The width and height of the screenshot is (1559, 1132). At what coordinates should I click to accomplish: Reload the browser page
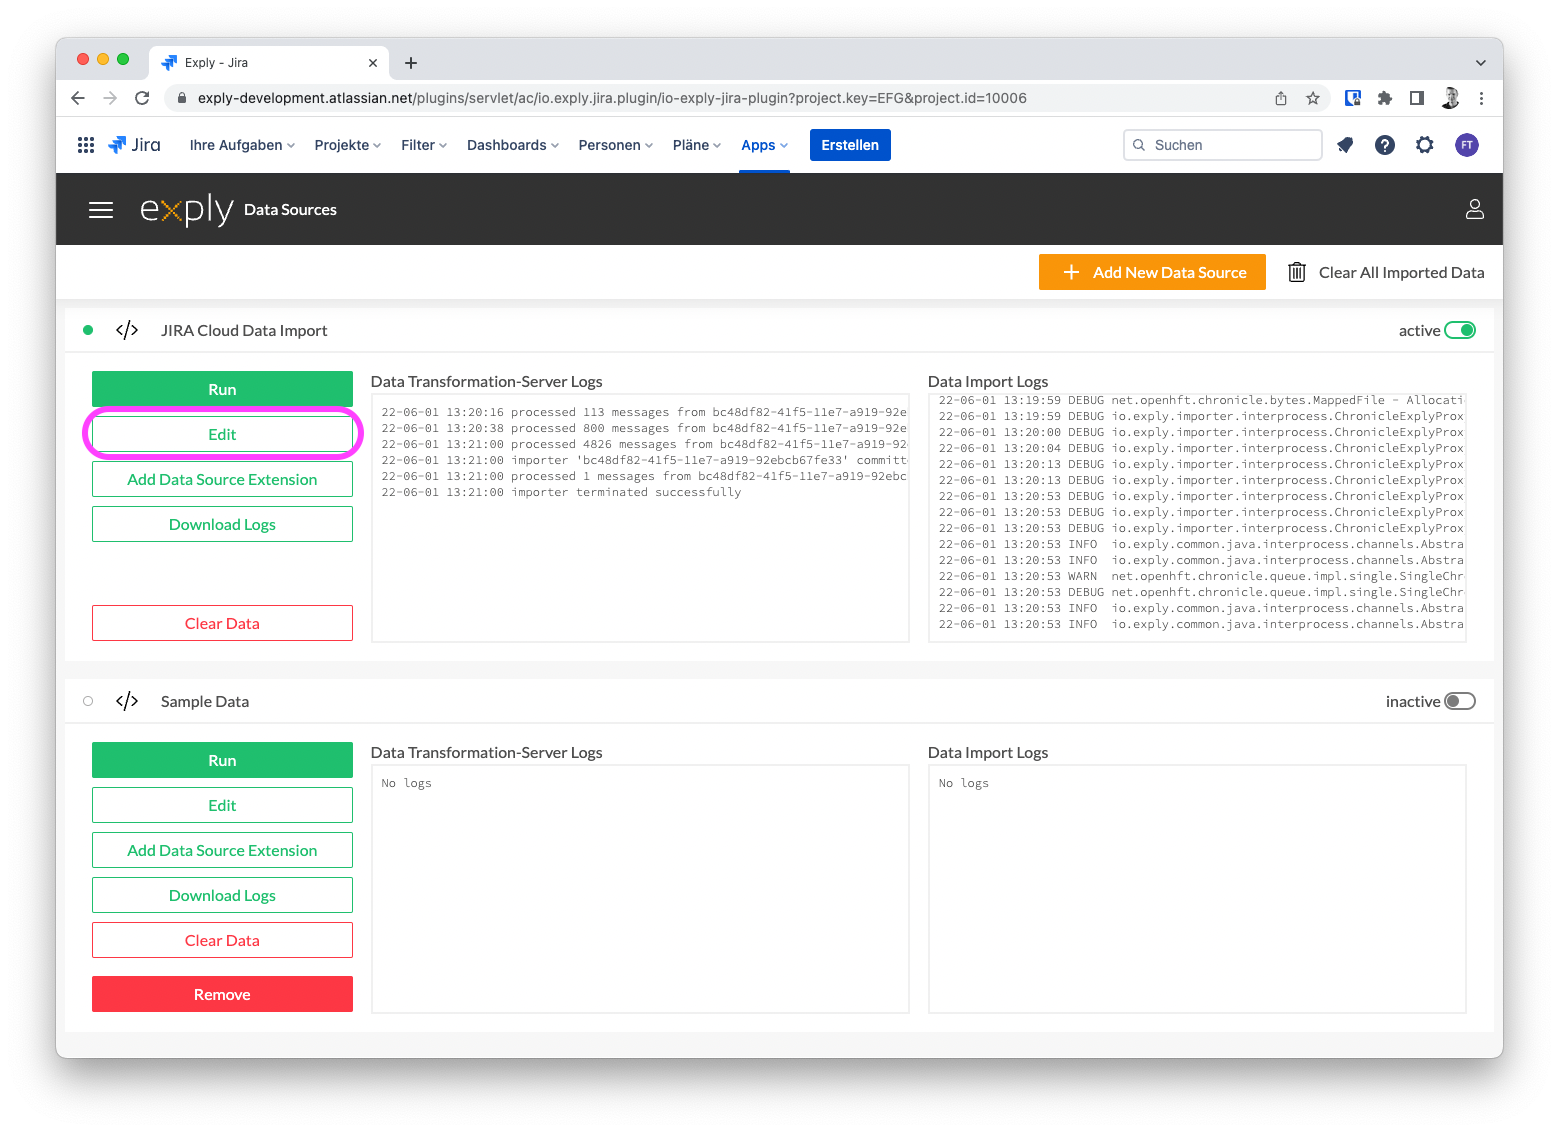pyautogui.click(x=142, y=98)
